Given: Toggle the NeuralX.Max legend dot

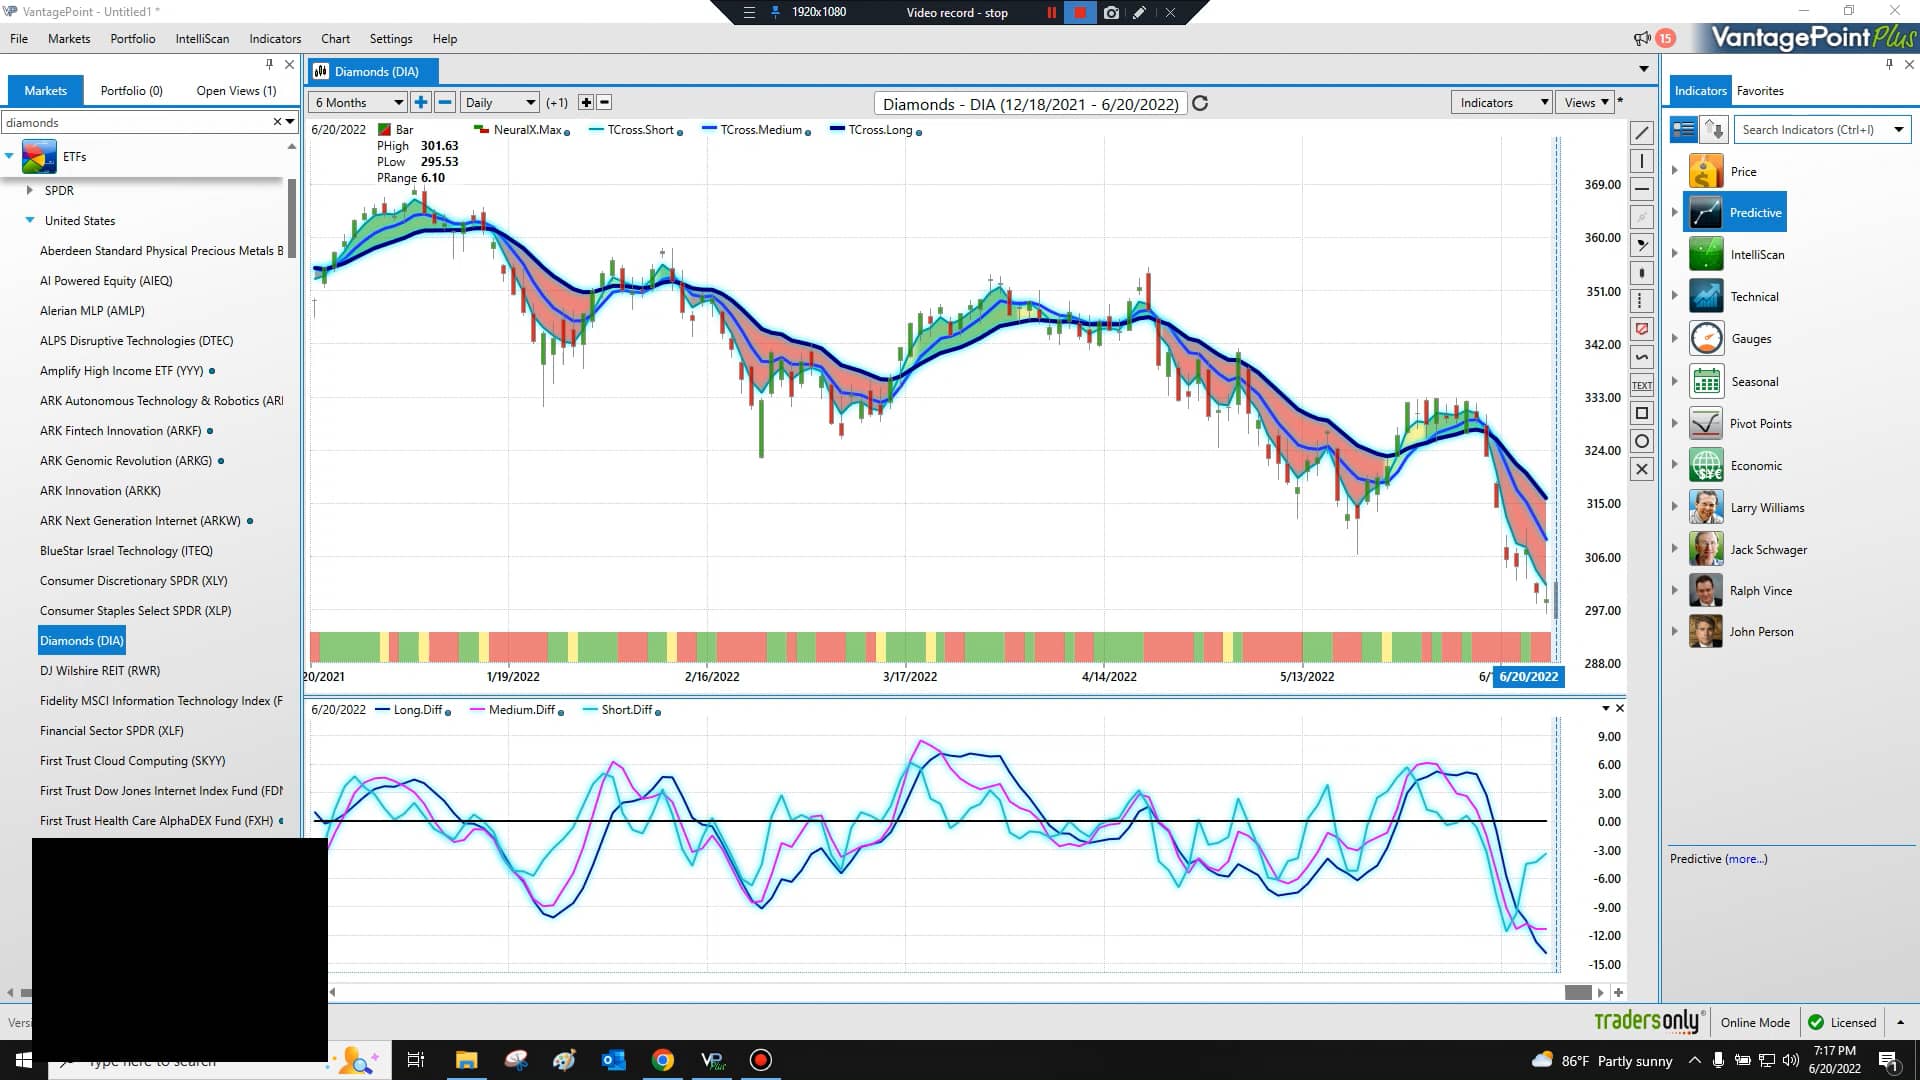Looking at the screenshot, I should (567, 132).
